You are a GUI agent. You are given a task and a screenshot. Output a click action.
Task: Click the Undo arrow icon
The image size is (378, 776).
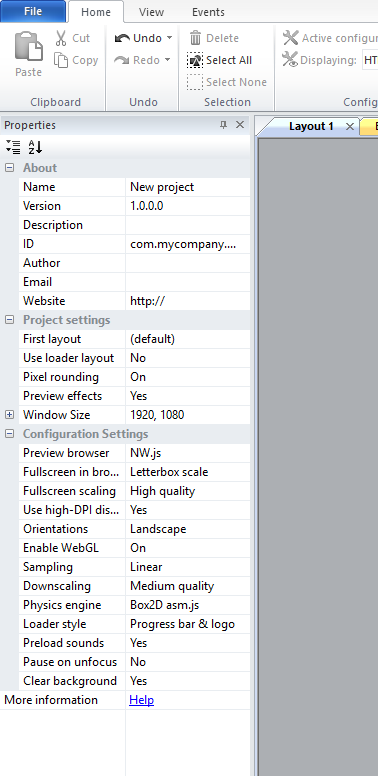(x=122, y=38)
